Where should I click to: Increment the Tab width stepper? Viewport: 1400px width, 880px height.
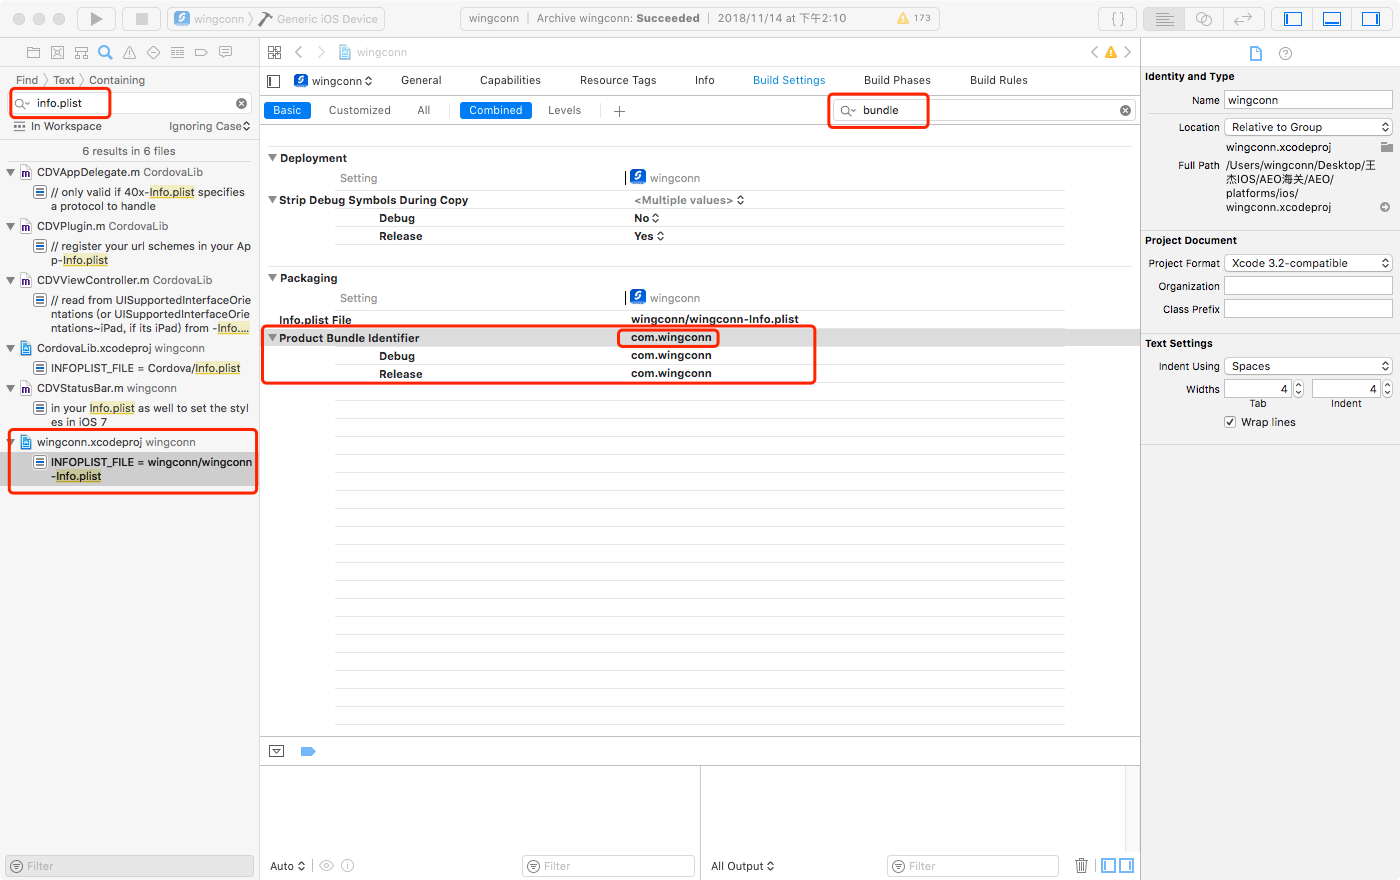click(x=1298, y=385)
